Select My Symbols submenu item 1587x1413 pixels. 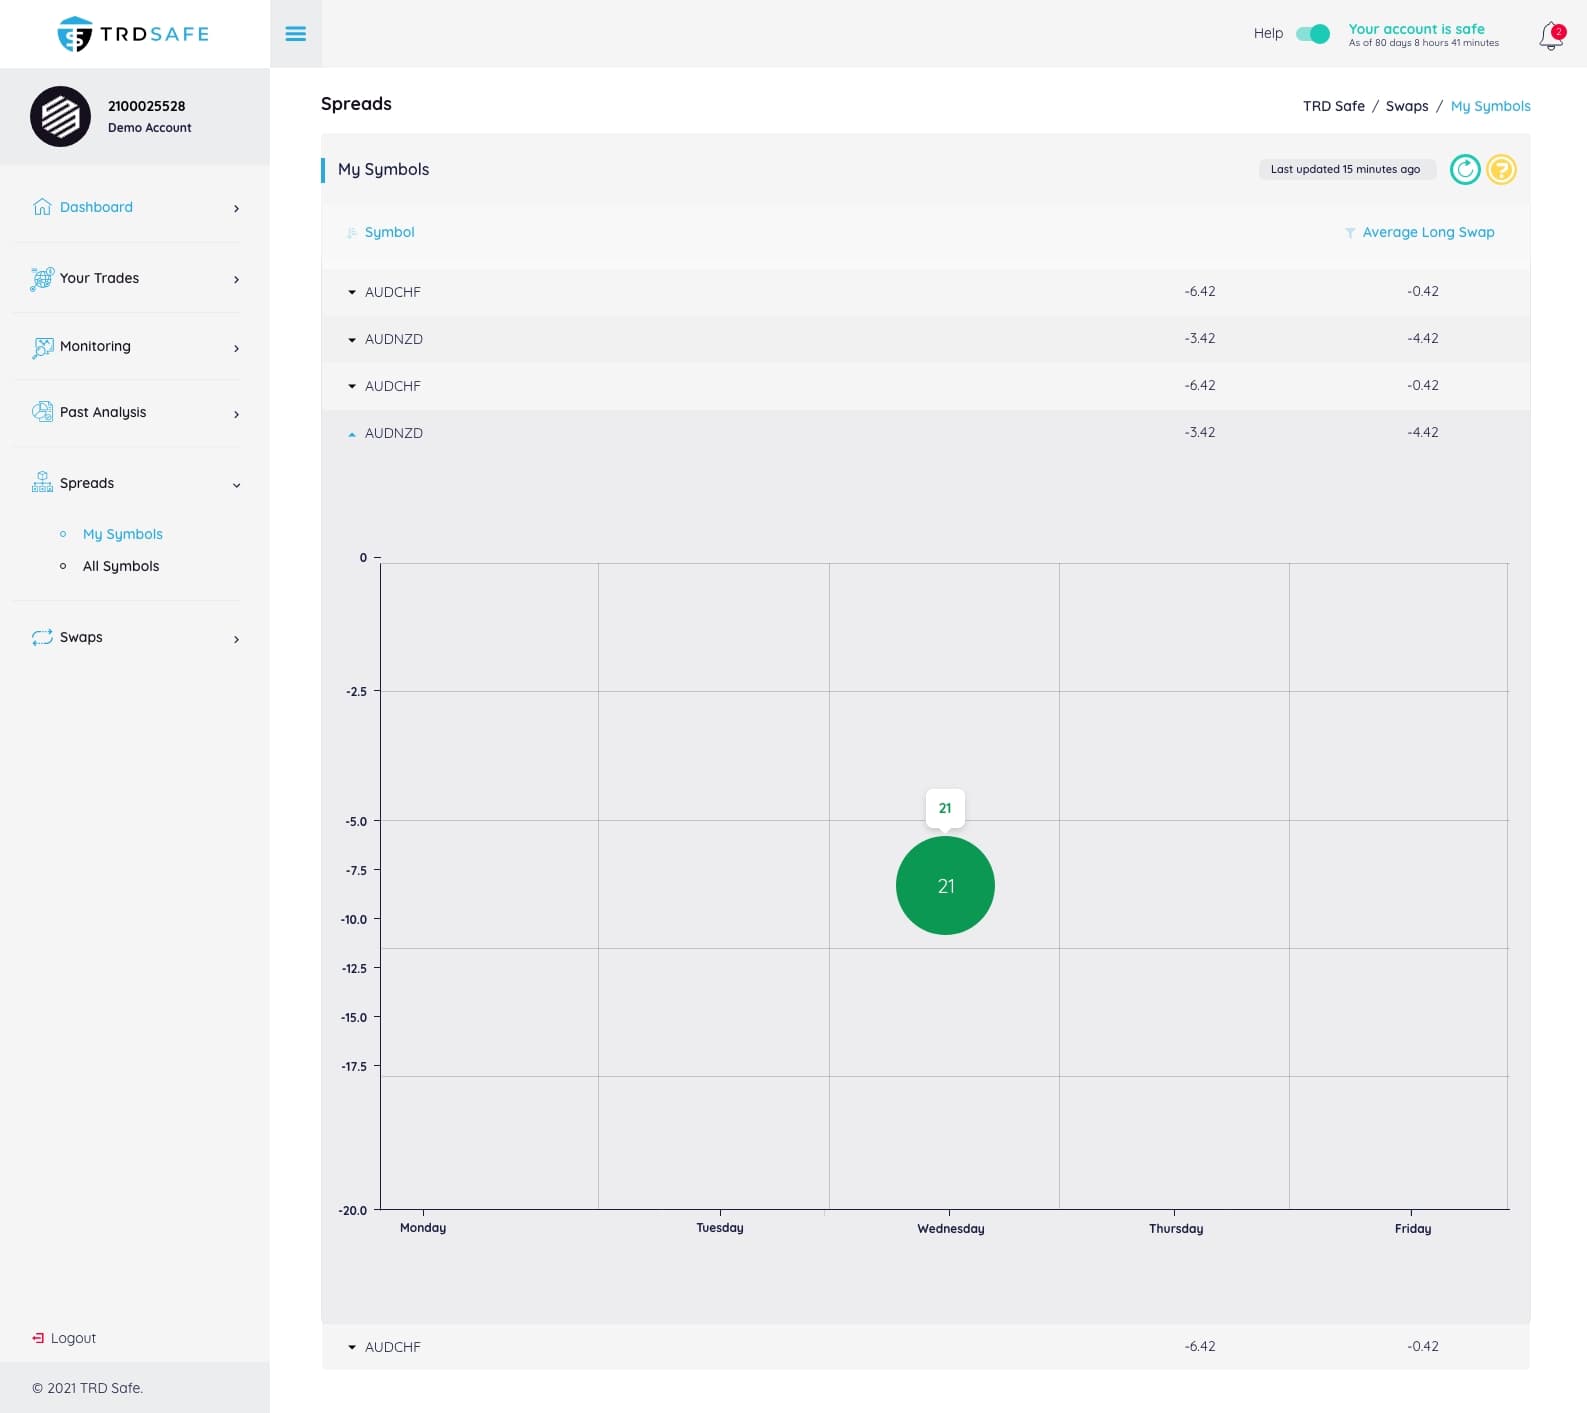click(123, 534)
